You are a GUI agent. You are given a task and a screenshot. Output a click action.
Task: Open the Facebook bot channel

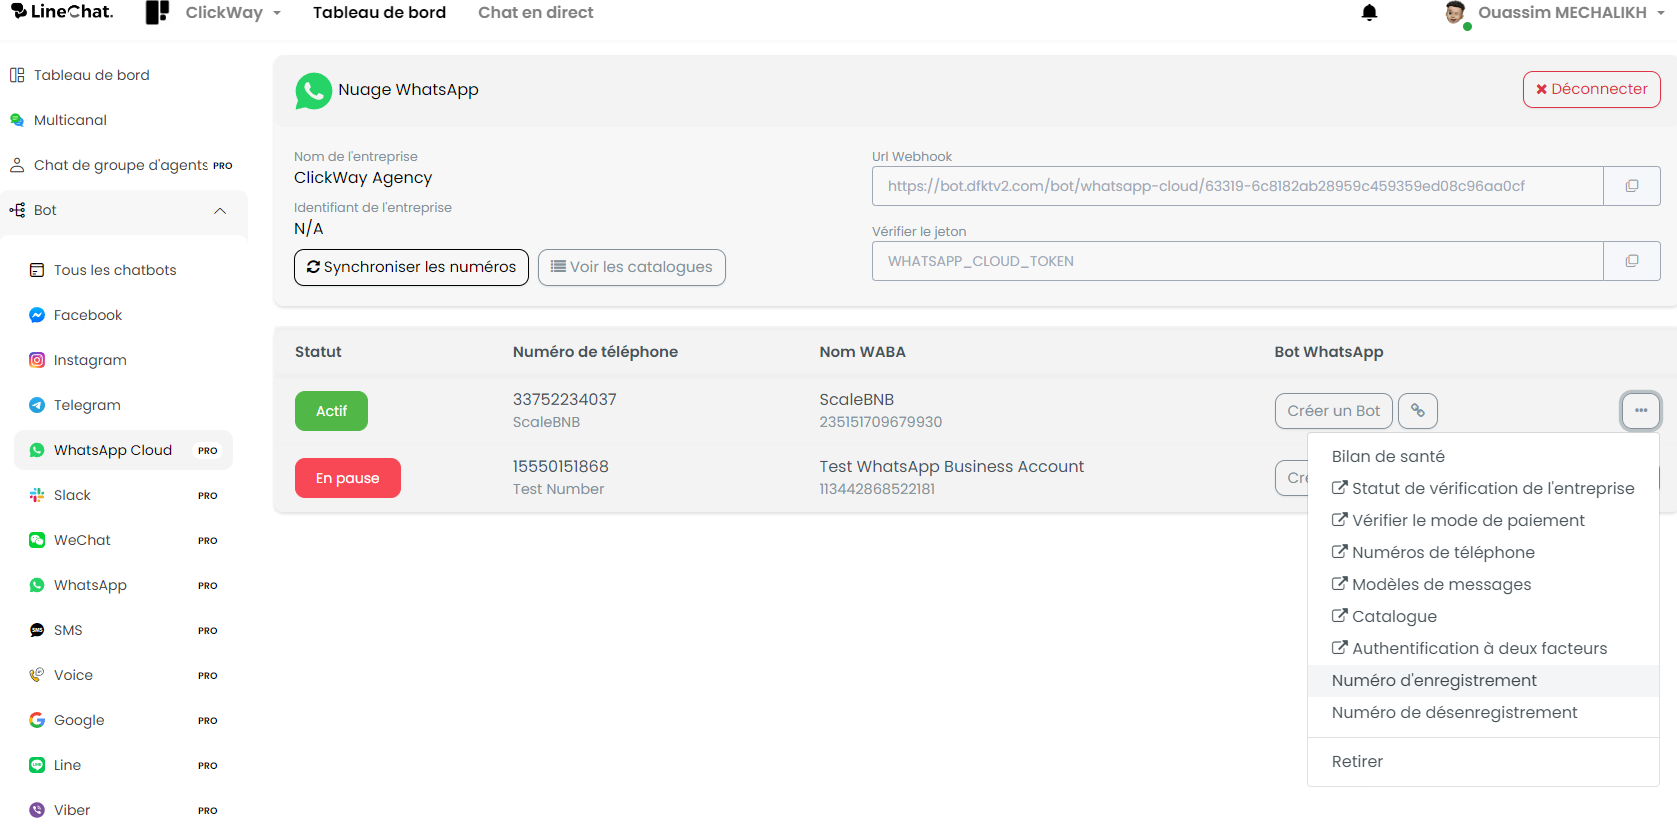[x=88, y=315]
